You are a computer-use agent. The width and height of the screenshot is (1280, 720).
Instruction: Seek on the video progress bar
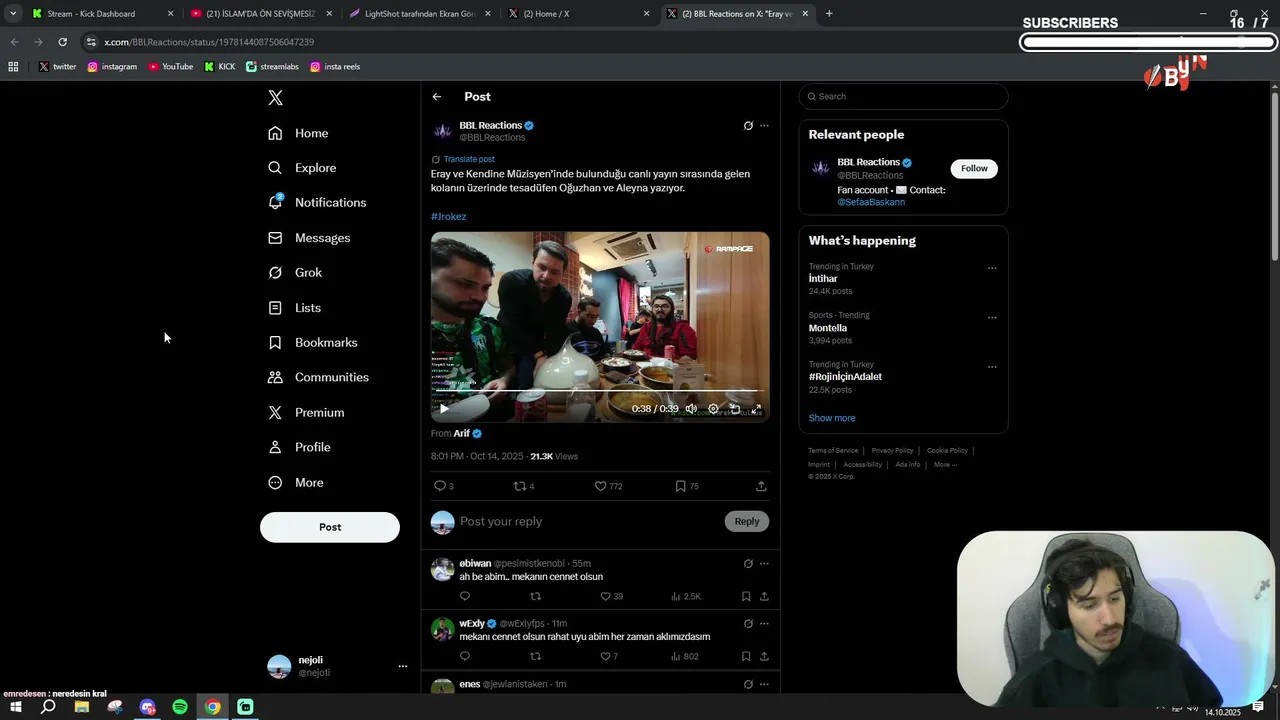point(600,391)
